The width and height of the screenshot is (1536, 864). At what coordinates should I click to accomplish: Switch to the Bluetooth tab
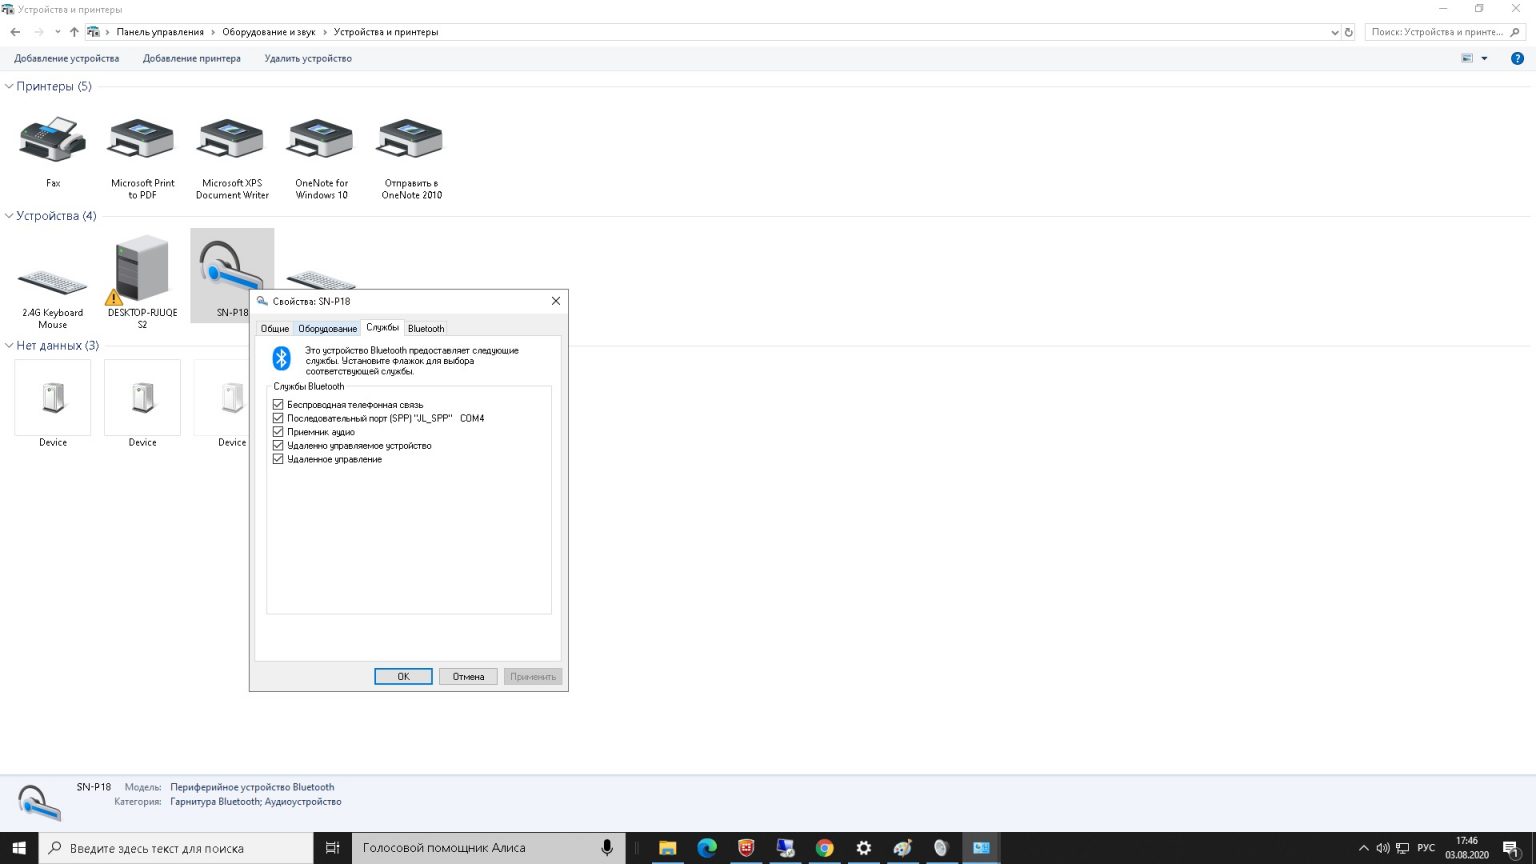click(426, 328)
